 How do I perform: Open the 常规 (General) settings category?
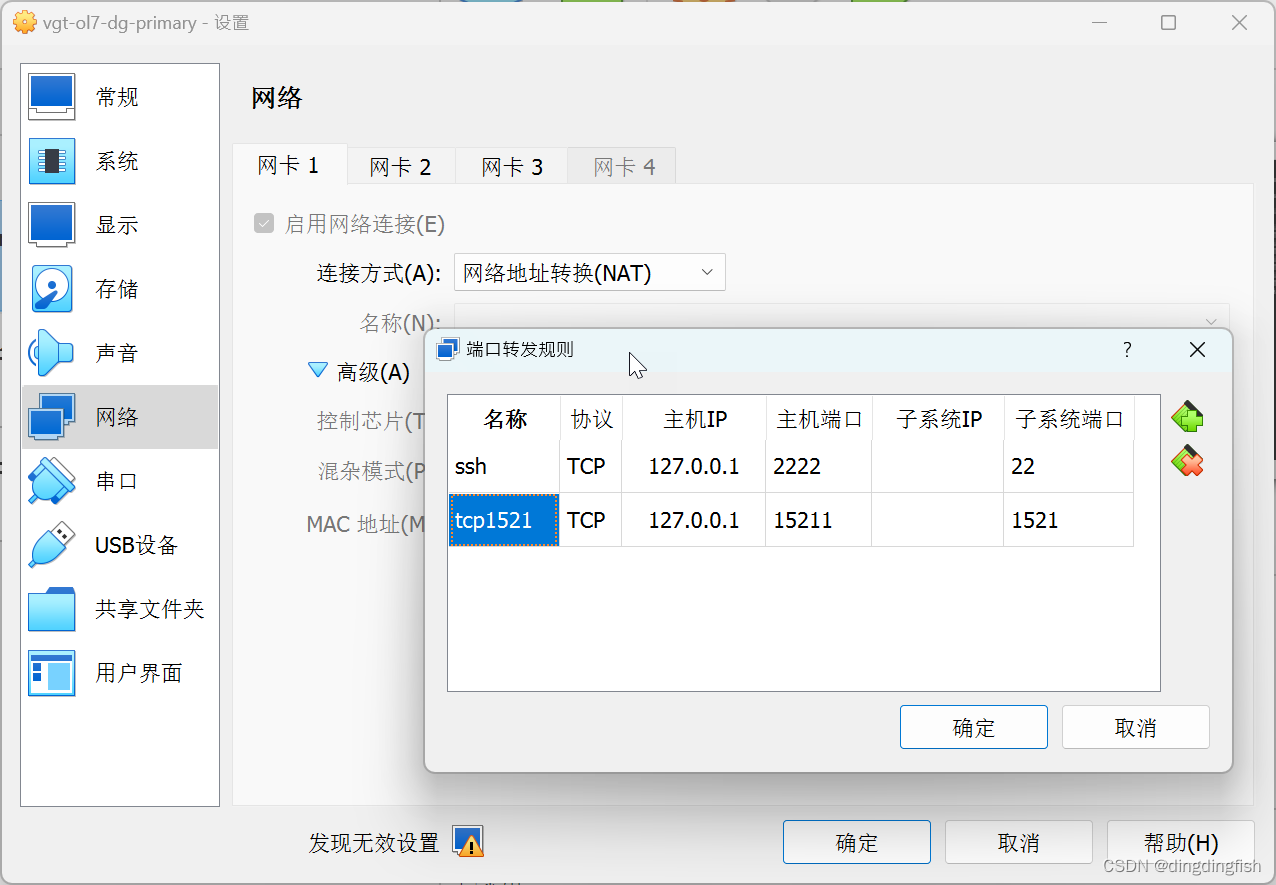pos(120,97)
